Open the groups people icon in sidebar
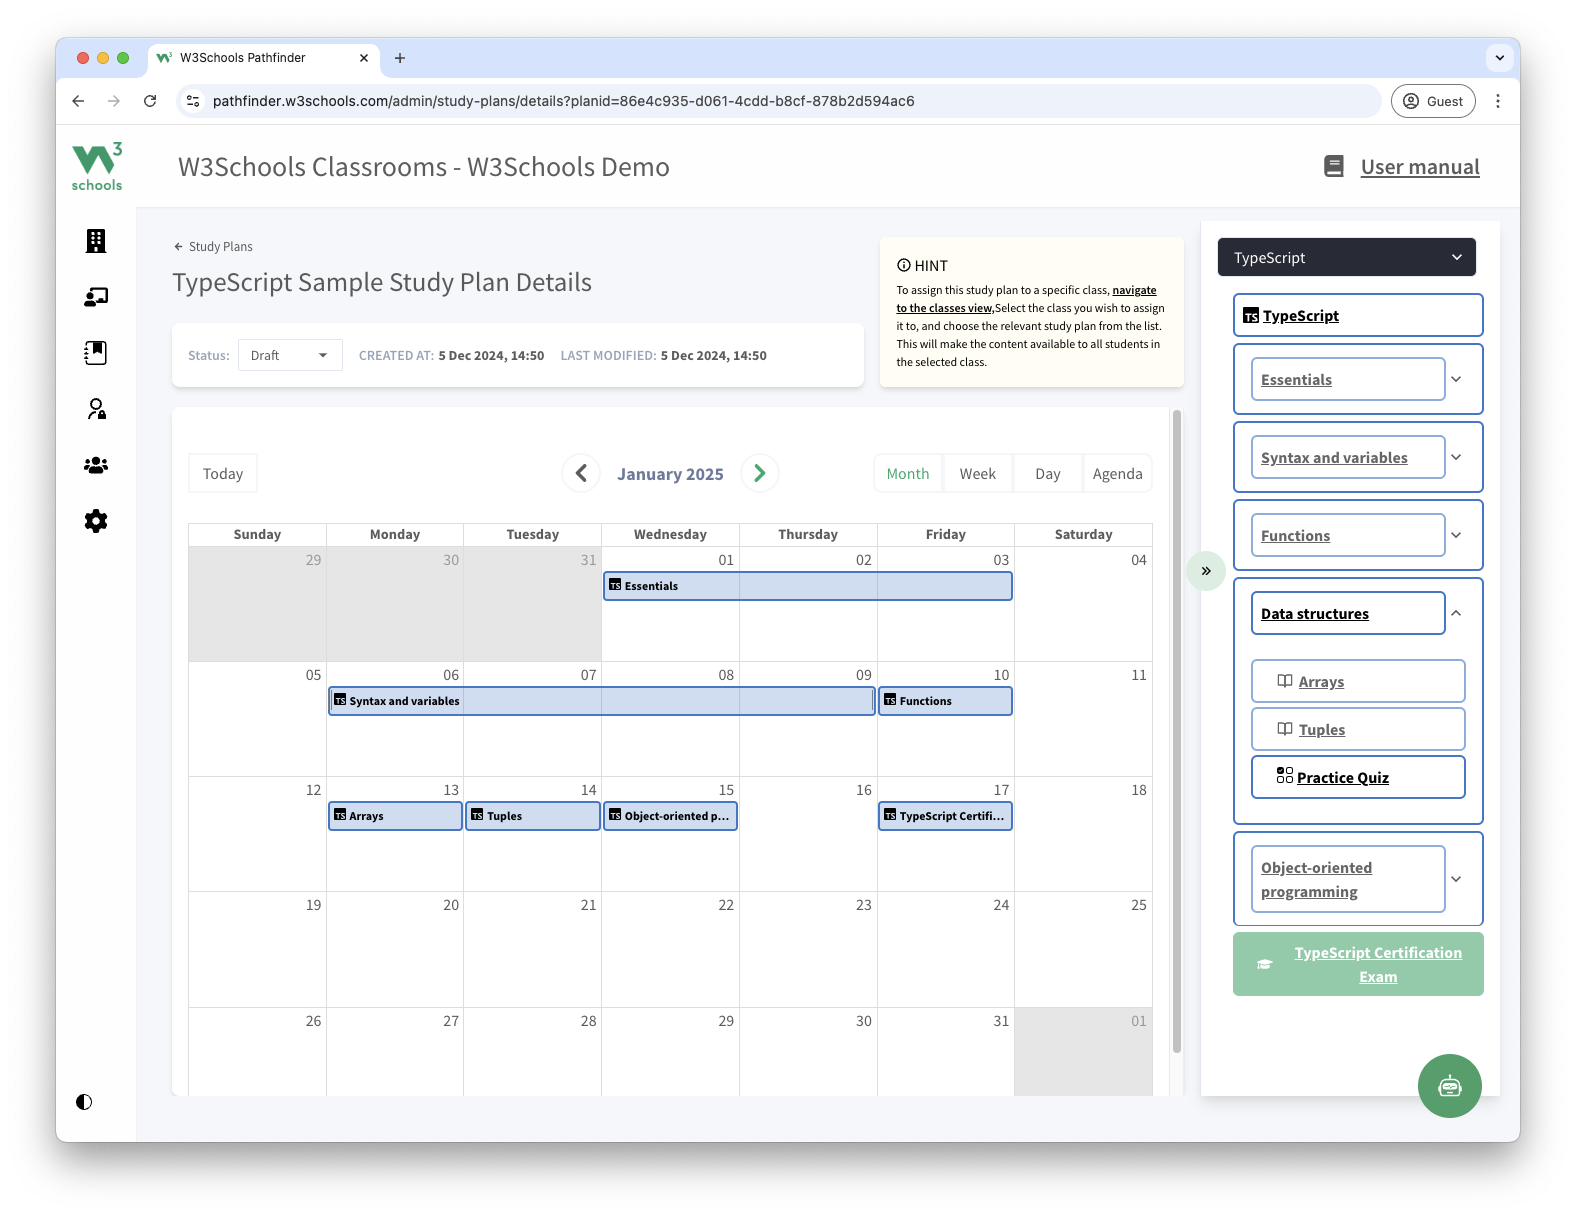This screenshot has width=1576, height=1216. 96,465
